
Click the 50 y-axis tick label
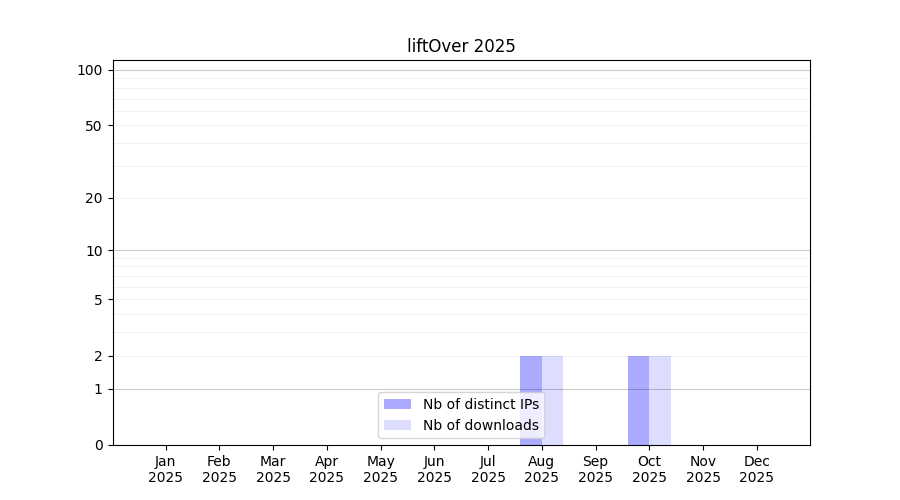(94, 126)
